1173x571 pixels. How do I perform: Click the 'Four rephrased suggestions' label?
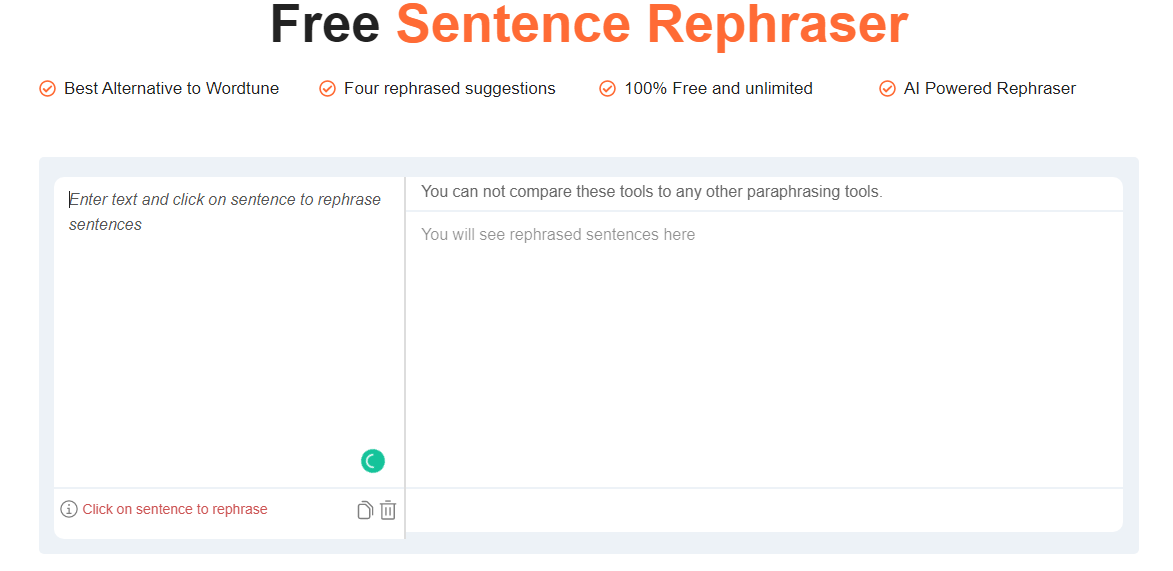[450, 89]
